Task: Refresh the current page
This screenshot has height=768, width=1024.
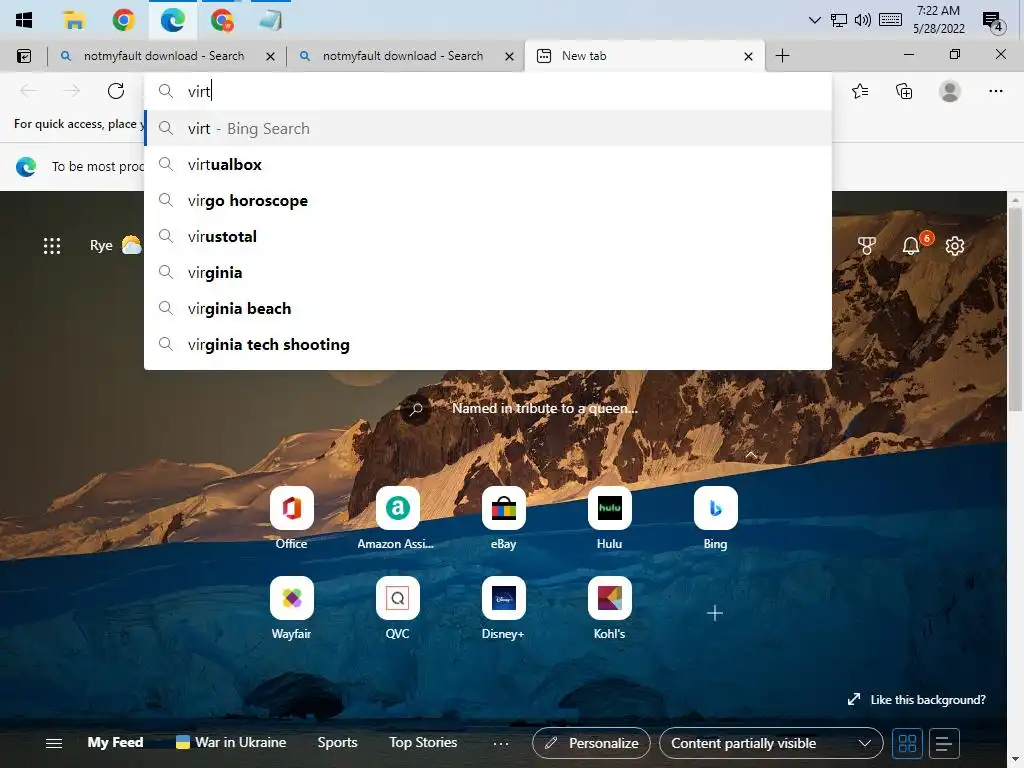Action: click(x=116, y=91)
